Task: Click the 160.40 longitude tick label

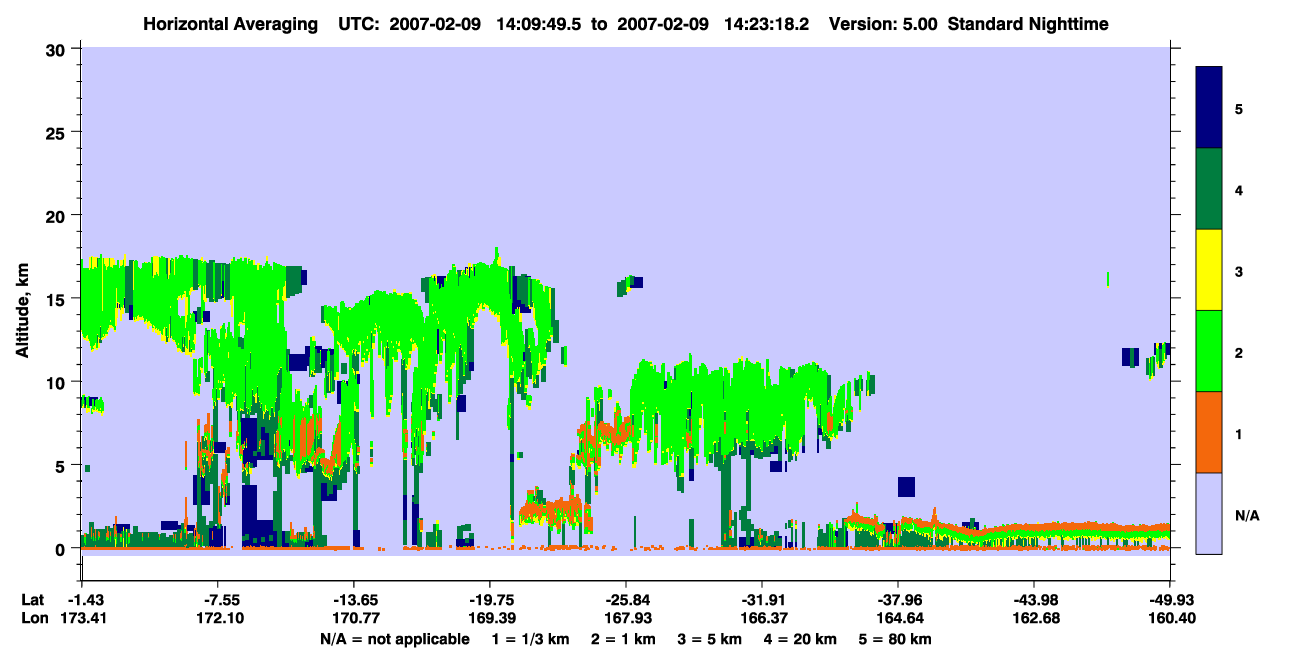Action: click(1169, 618)
